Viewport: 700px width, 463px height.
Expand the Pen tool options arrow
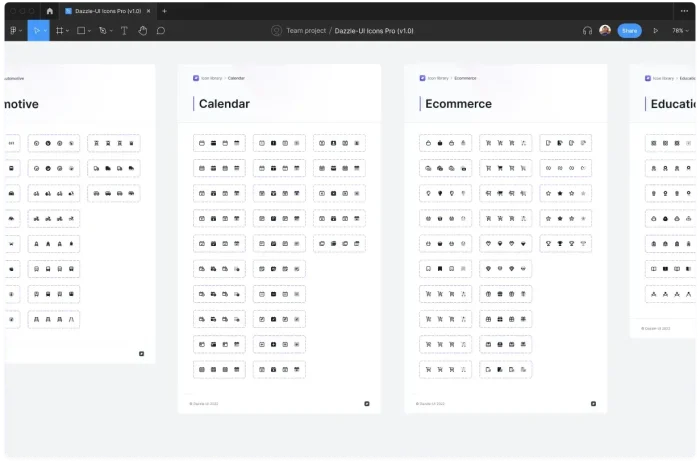(111, 31)
